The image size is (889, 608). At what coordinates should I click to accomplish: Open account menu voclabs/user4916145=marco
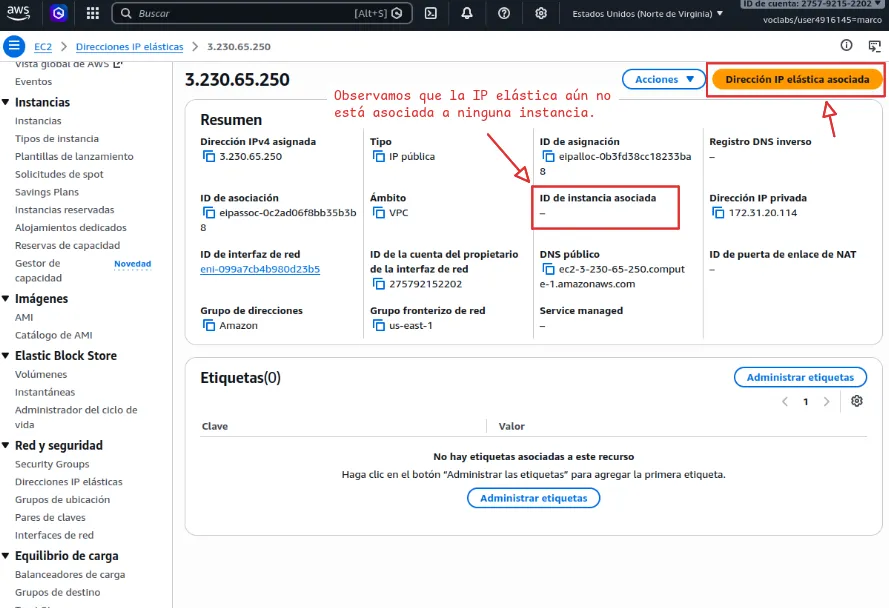[822, 20]
